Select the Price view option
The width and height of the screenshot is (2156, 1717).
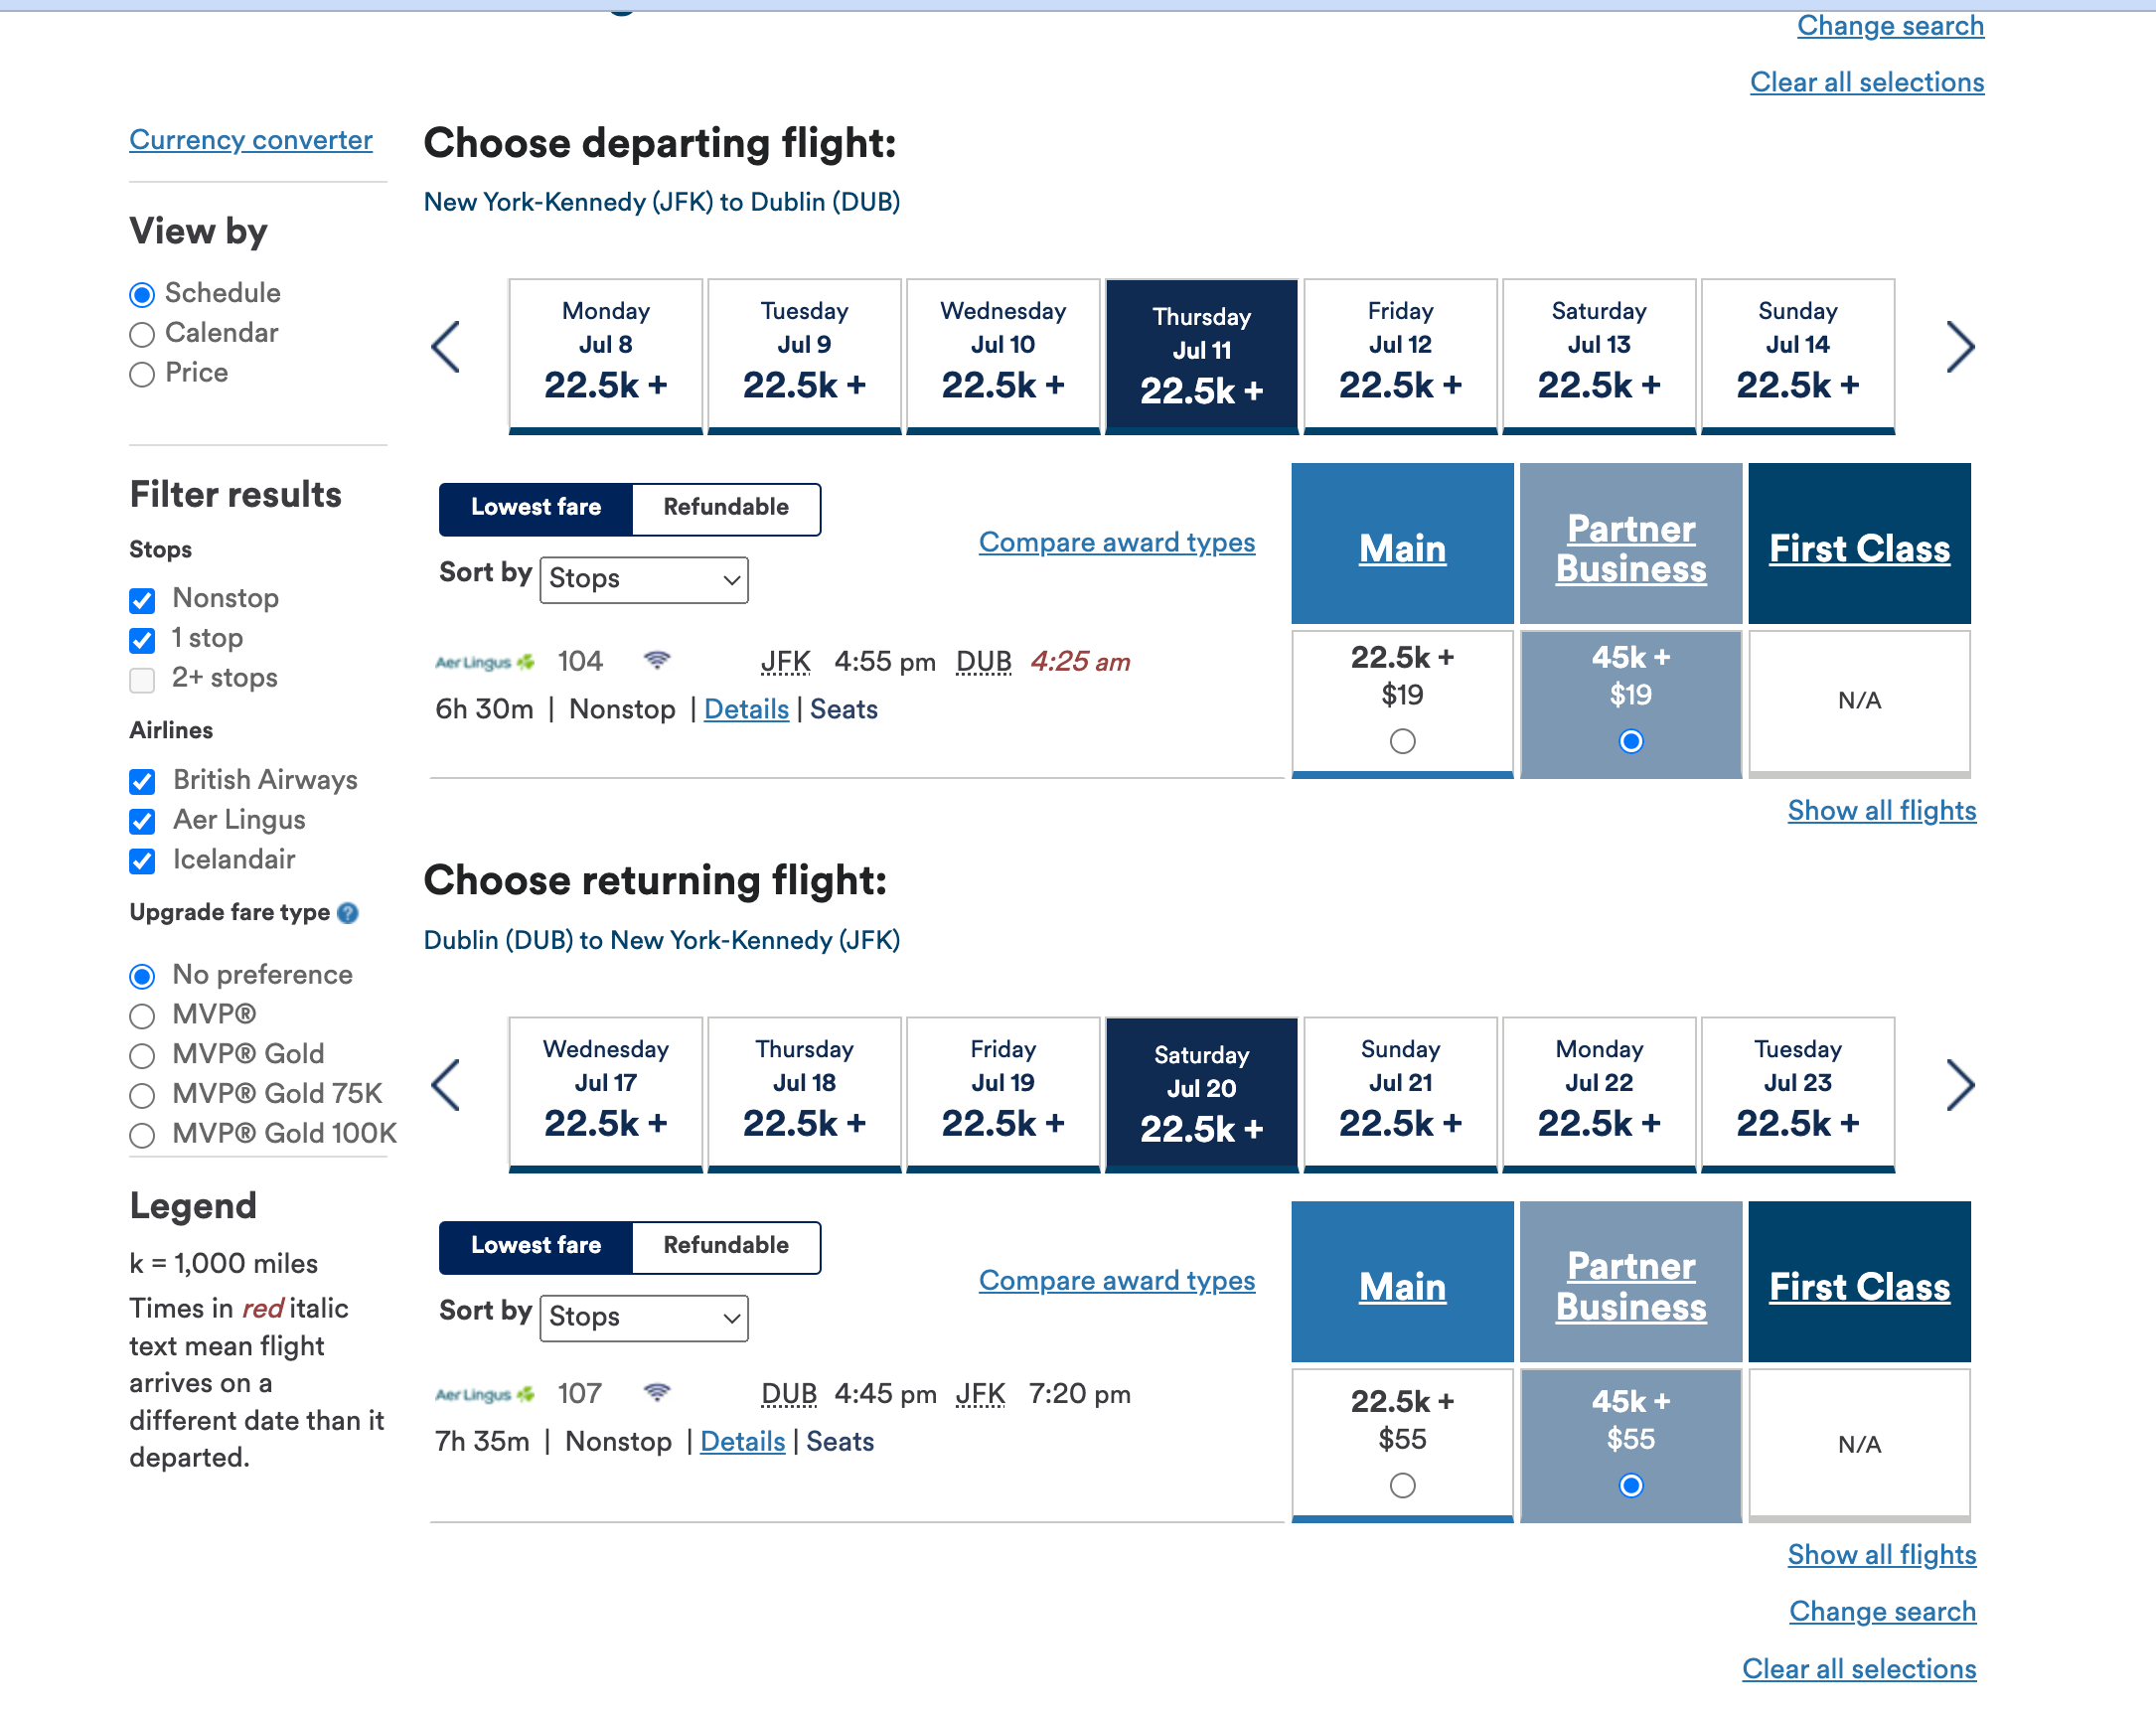click(142, 374)
